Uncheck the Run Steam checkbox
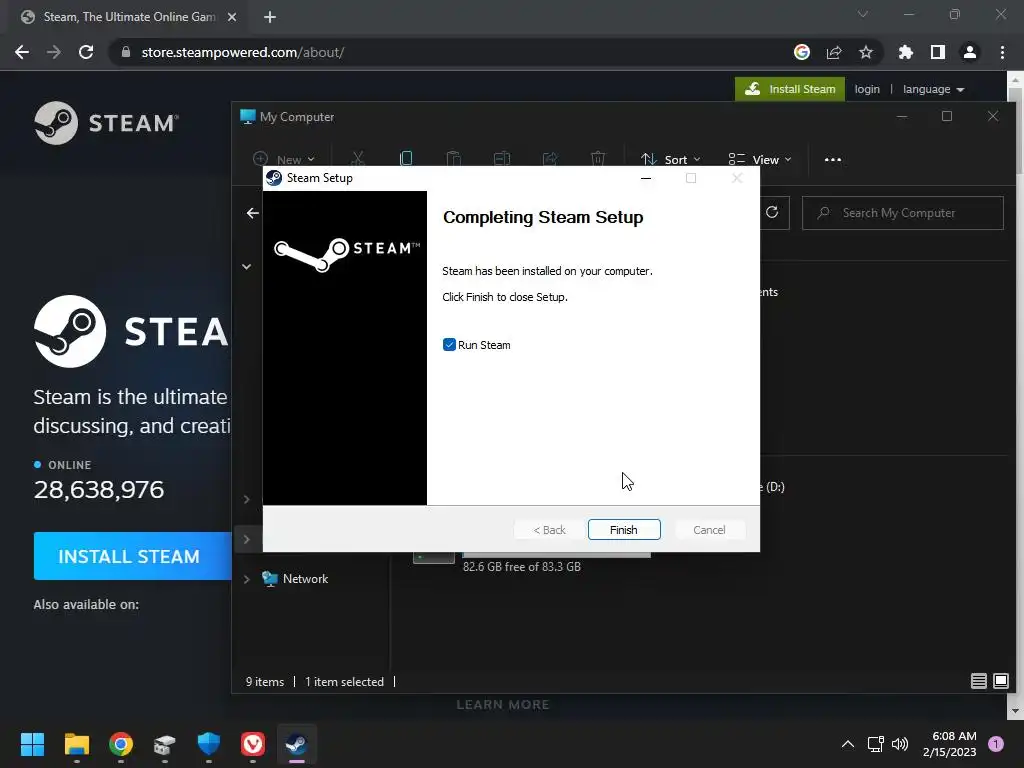 [x=449, y=345]
